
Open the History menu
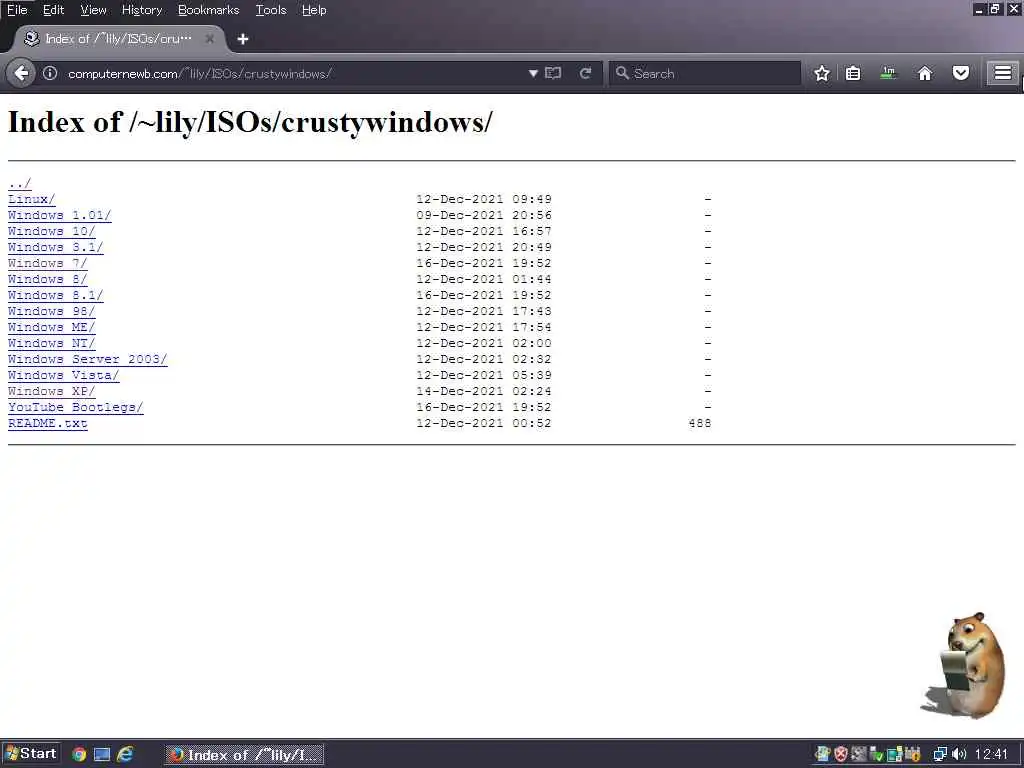[x=142, y=10]
